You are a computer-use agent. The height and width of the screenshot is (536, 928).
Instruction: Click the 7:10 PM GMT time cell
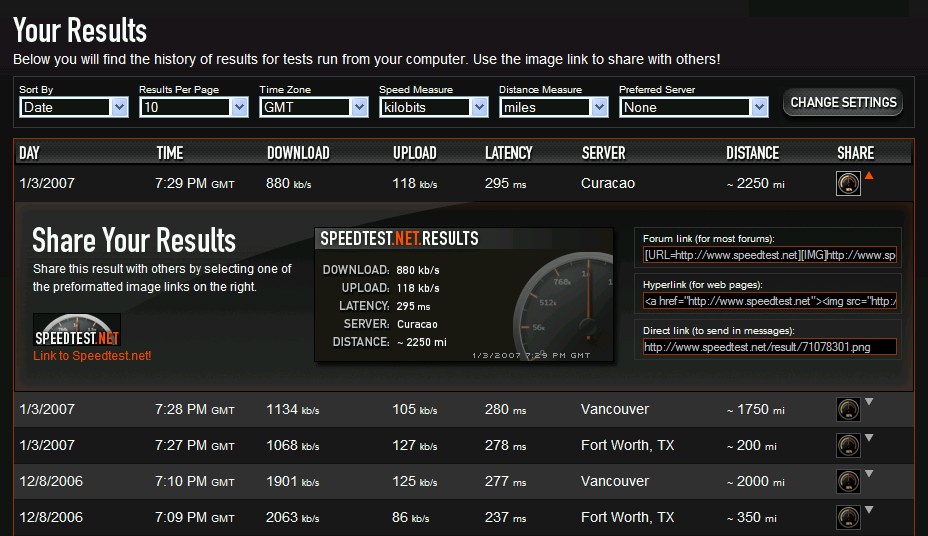(195, 482)
